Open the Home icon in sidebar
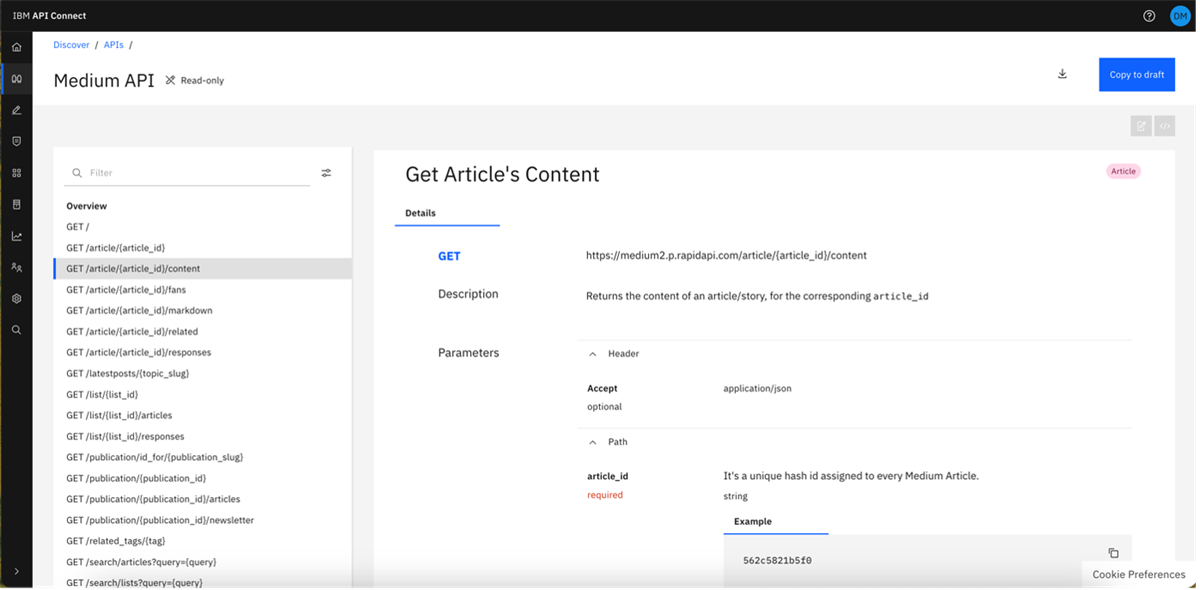This screenshot has width=1200, height=590. click(16, 47)
